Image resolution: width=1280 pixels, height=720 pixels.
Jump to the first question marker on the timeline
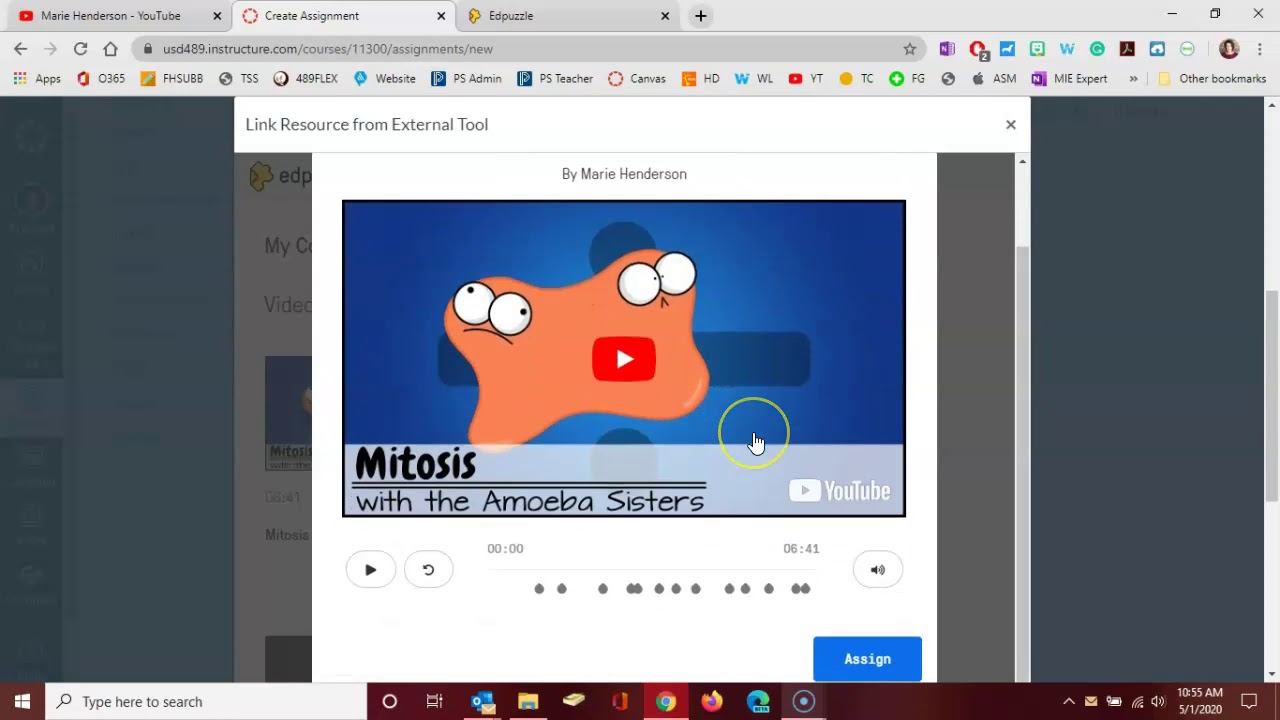[539, 589]
